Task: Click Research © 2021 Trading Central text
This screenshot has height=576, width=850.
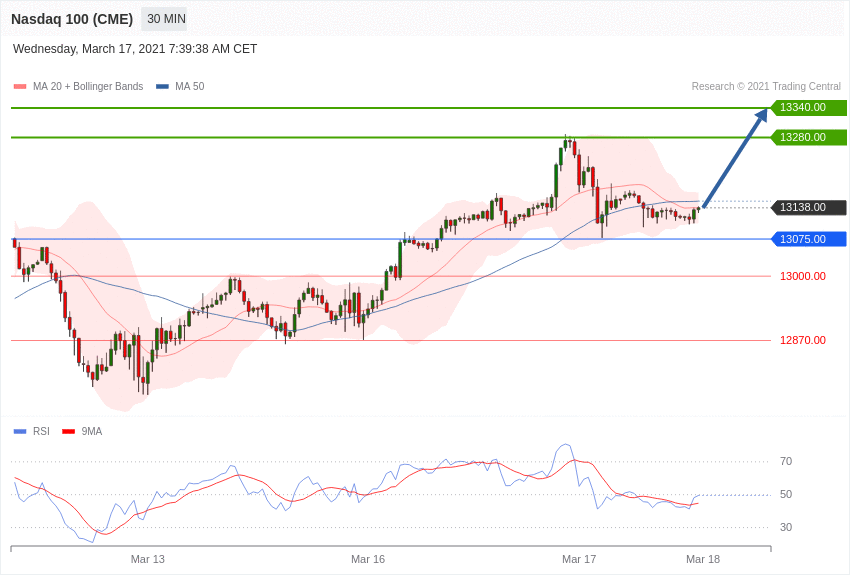Action: tap(766, 86)
